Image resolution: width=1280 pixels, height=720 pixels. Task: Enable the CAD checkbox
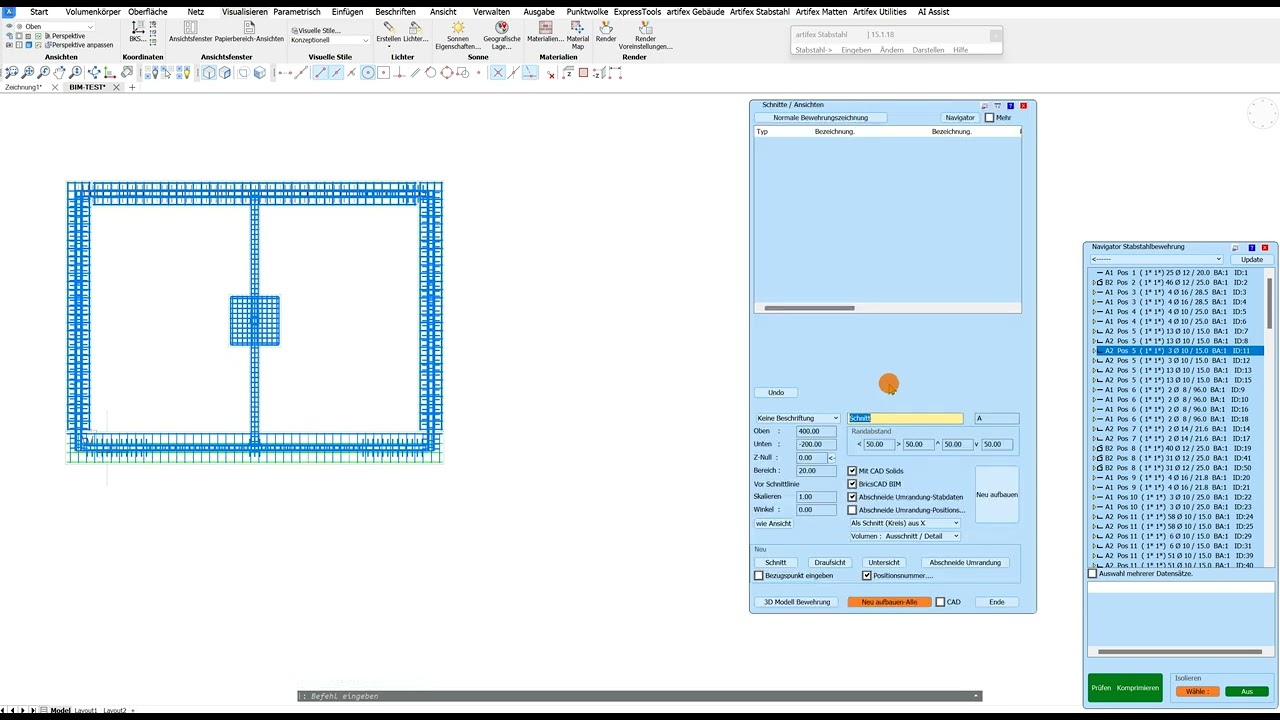point(940,602)
